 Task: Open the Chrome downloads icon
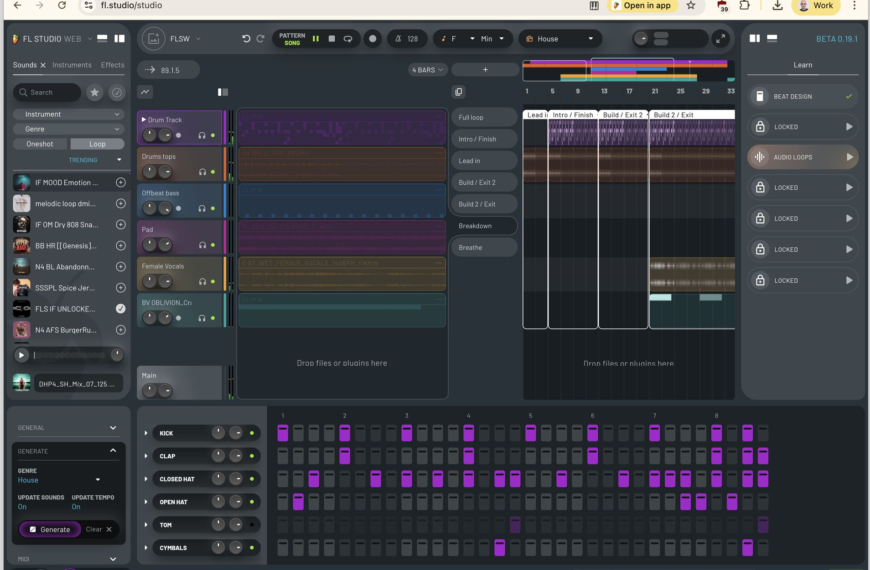[777, 6]
